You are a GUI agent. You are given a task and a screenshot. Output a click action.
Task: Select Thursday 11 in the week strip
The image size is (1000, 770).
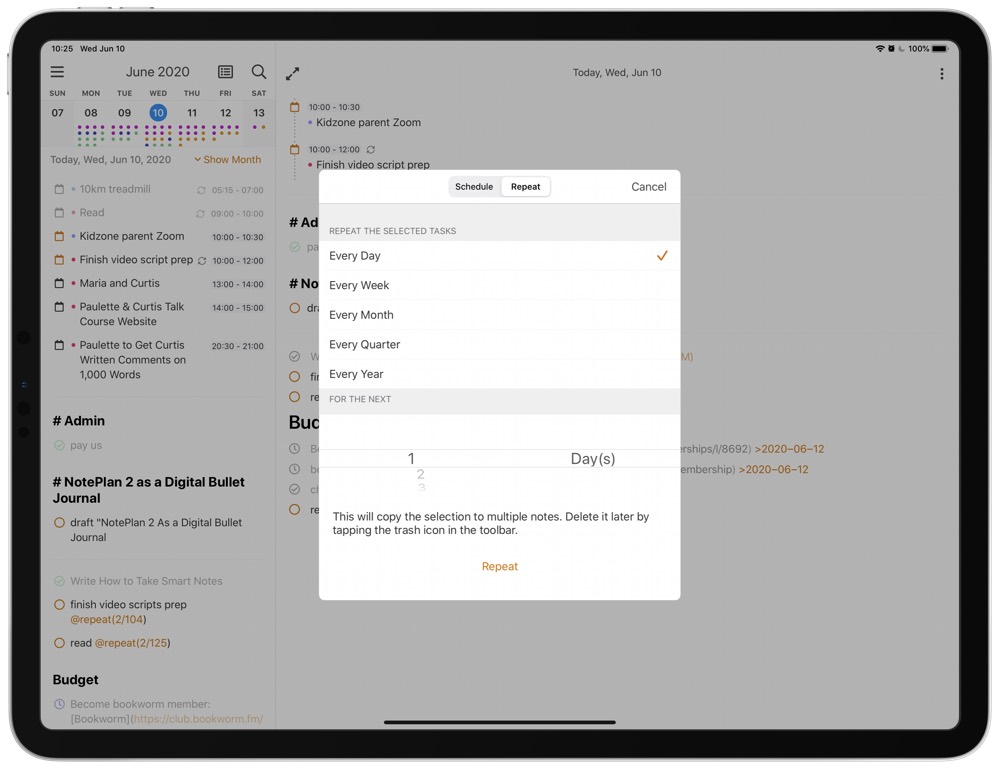[192, 113]
